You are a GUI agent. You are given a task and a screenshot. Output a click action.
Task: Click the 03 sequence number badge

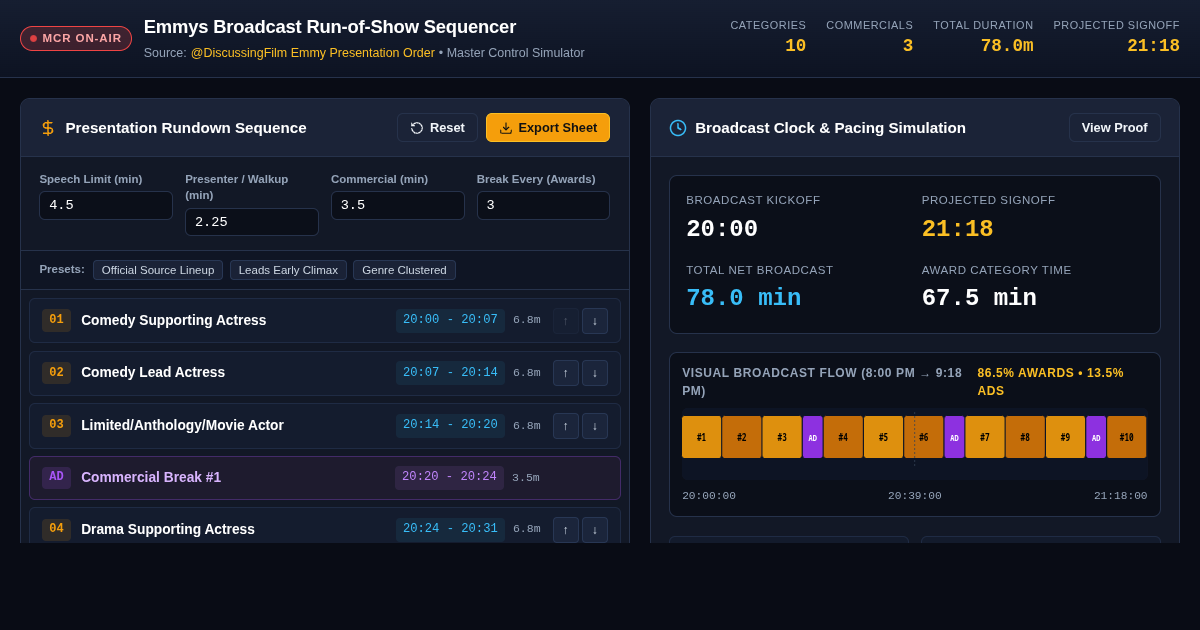pyautogui.click(x=56, y=425)
